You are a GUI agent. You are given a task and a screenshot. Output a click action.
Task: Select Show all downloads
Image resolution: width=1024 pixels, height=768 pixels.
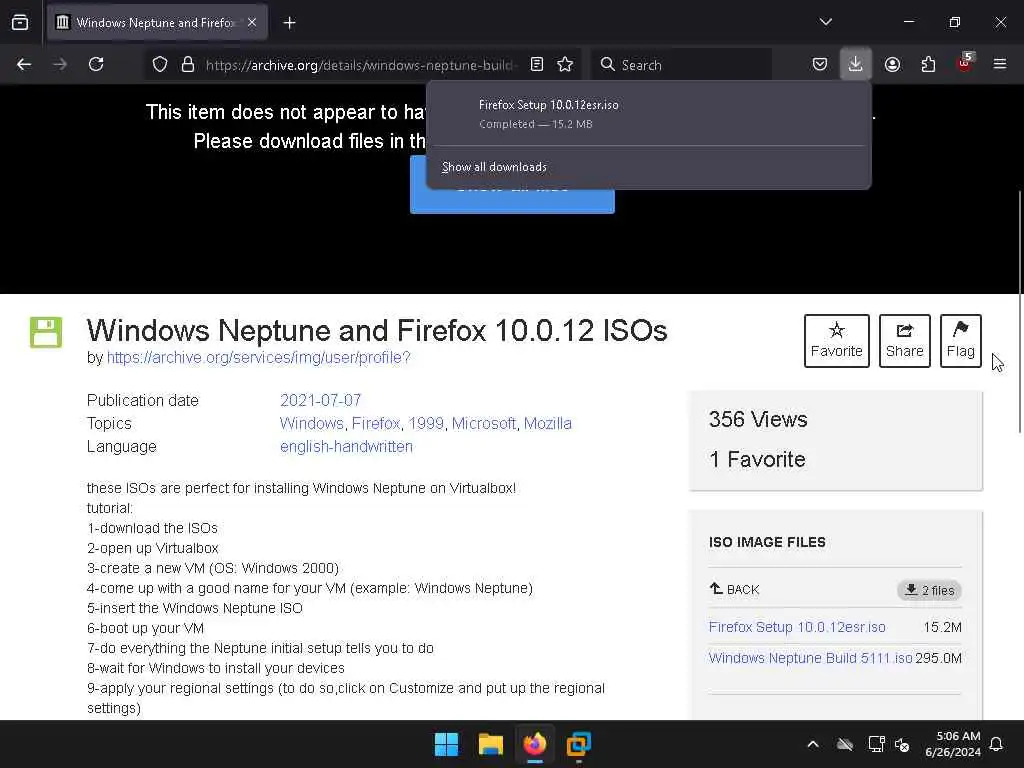click(x=494, y=167)
